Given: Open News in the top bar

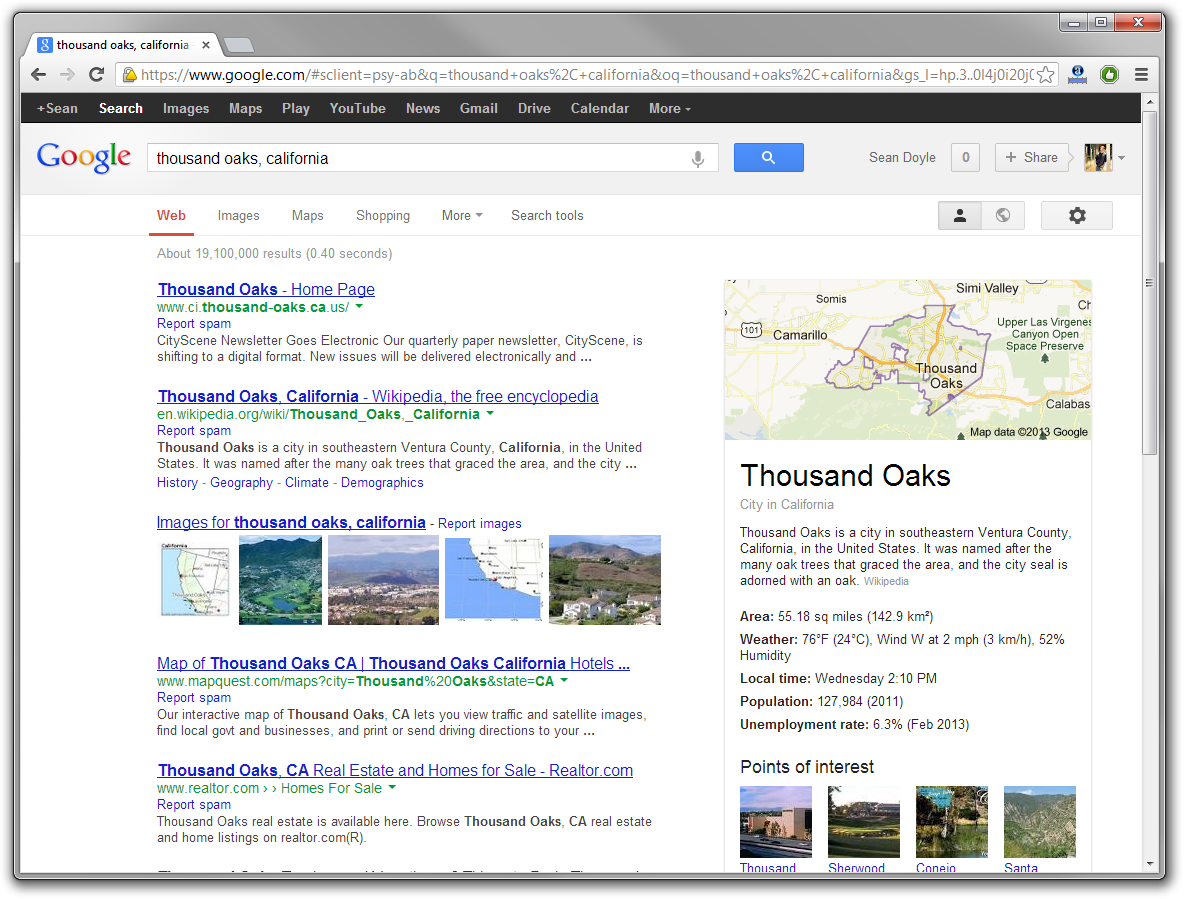Looking at the screenshot, I should pyautogui.click(x=423, y=109).
